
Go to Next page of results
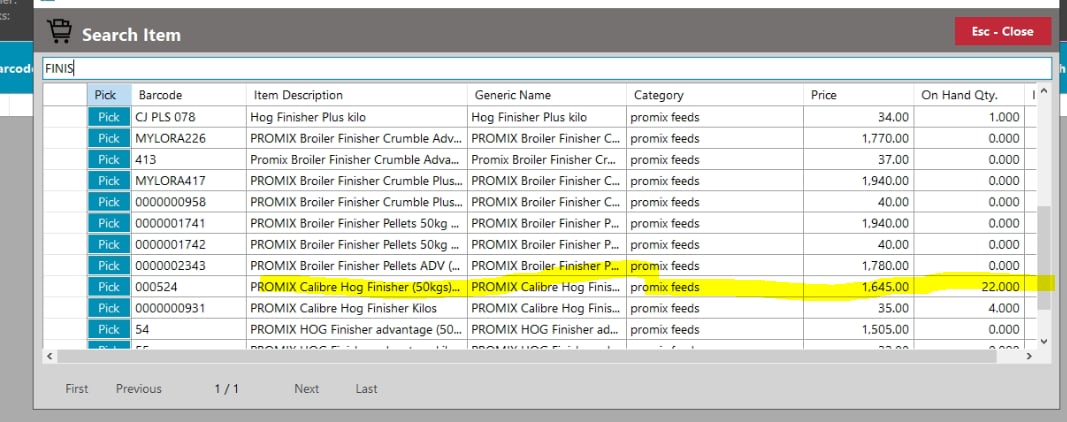click(306, 389)
